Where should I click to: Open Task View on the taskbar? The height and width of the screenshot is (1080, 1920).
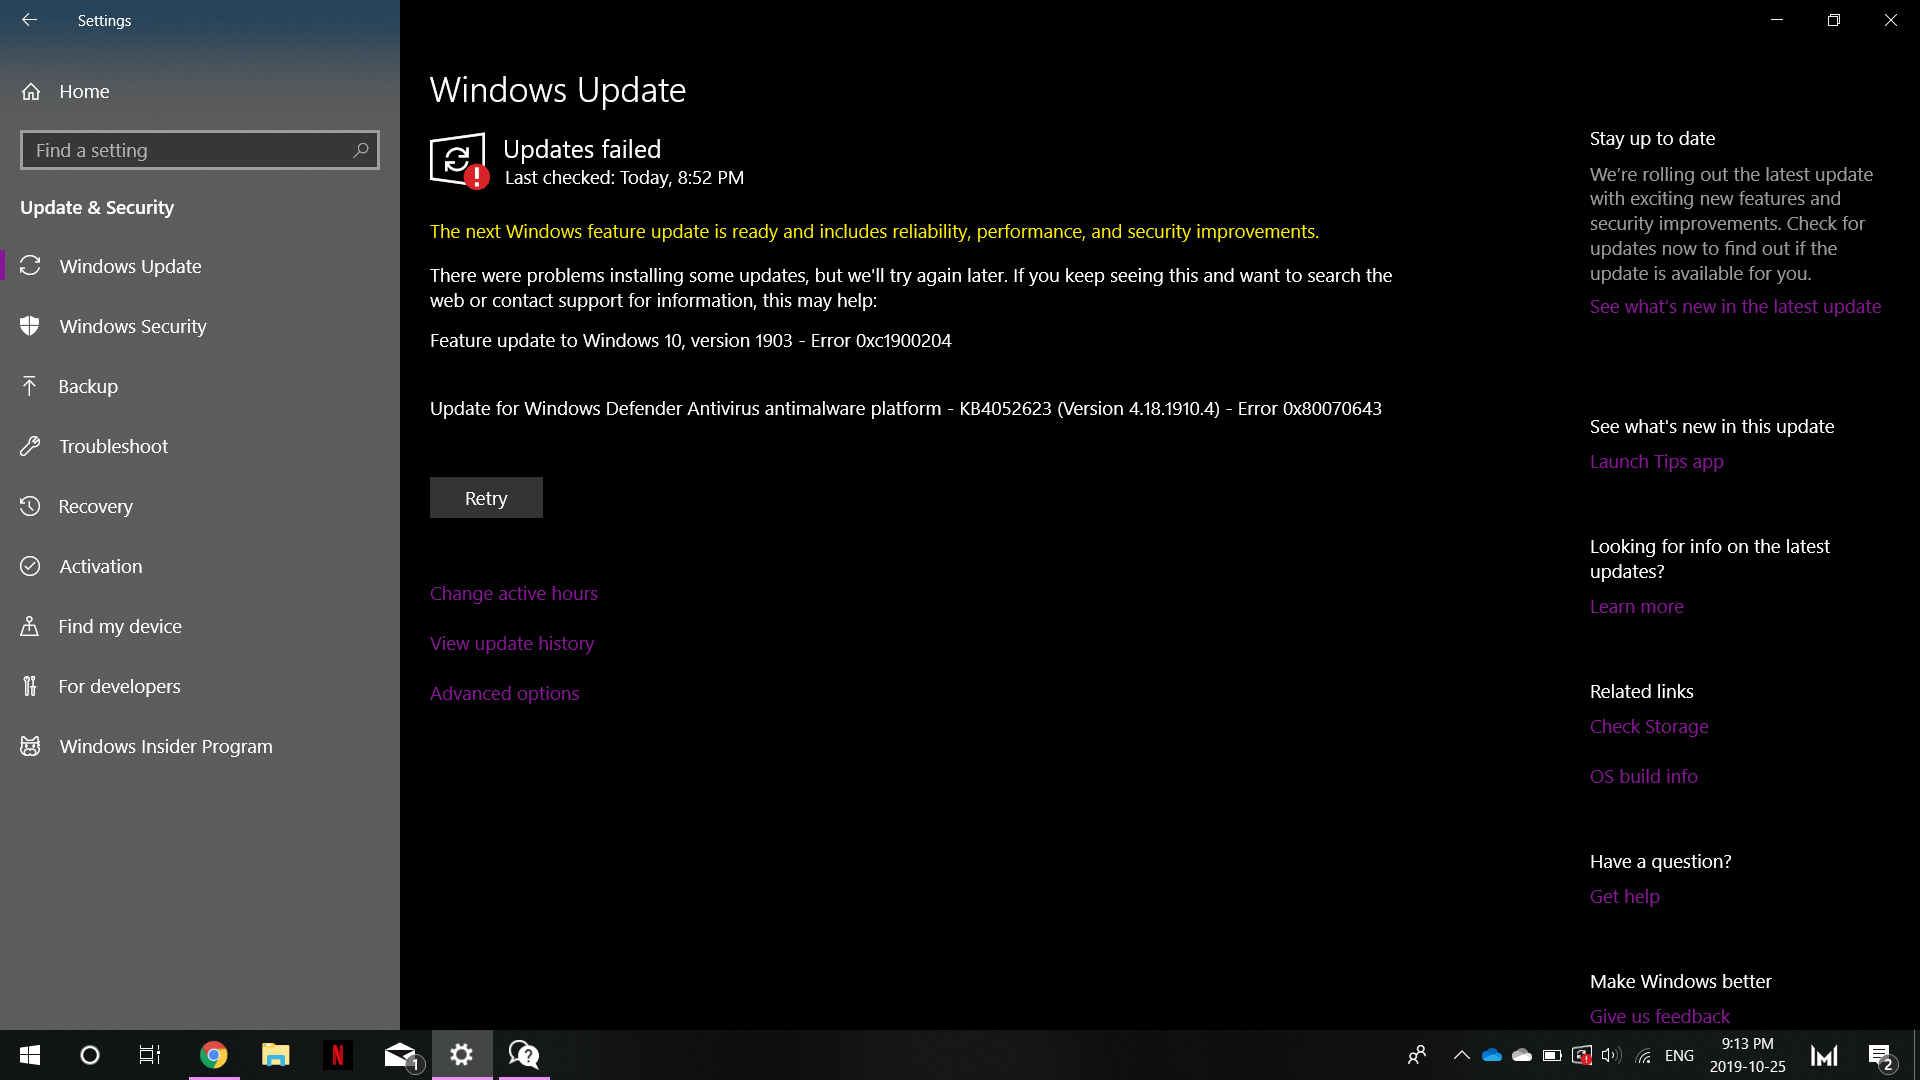[150, 1055]
